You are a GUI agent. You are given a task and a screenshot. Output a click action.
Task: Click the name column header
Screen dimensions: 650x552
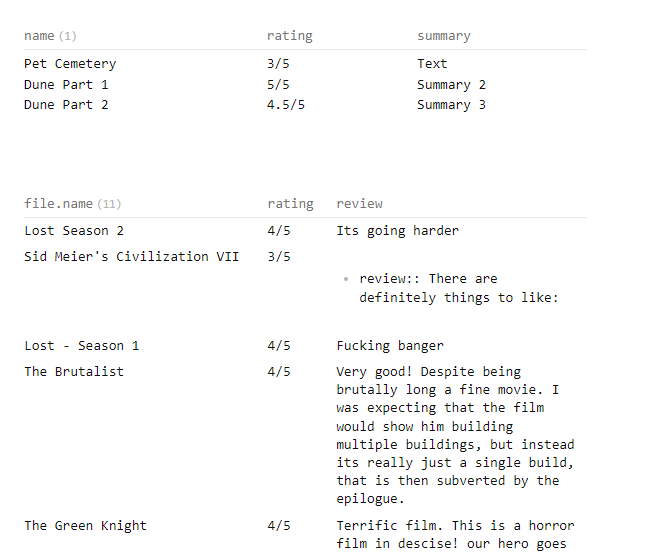pos(39,36)
